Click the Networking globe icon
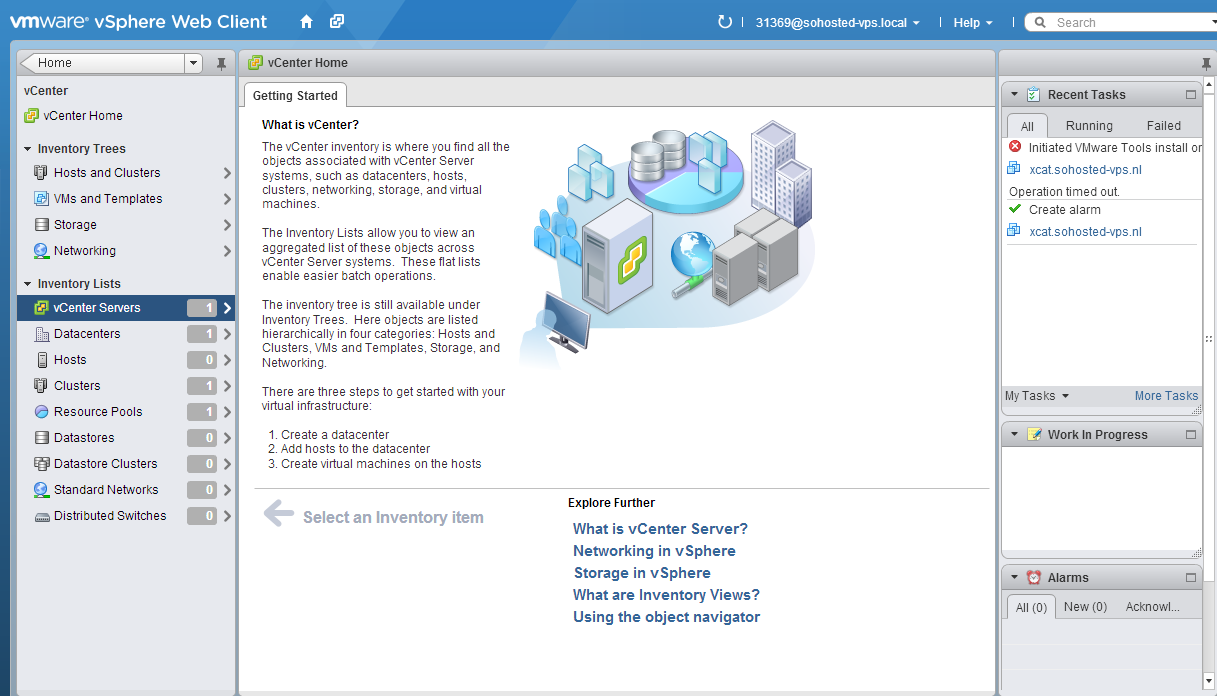Image resolution: width=1217 pixels, height=696 pixels. coord(41,251)
